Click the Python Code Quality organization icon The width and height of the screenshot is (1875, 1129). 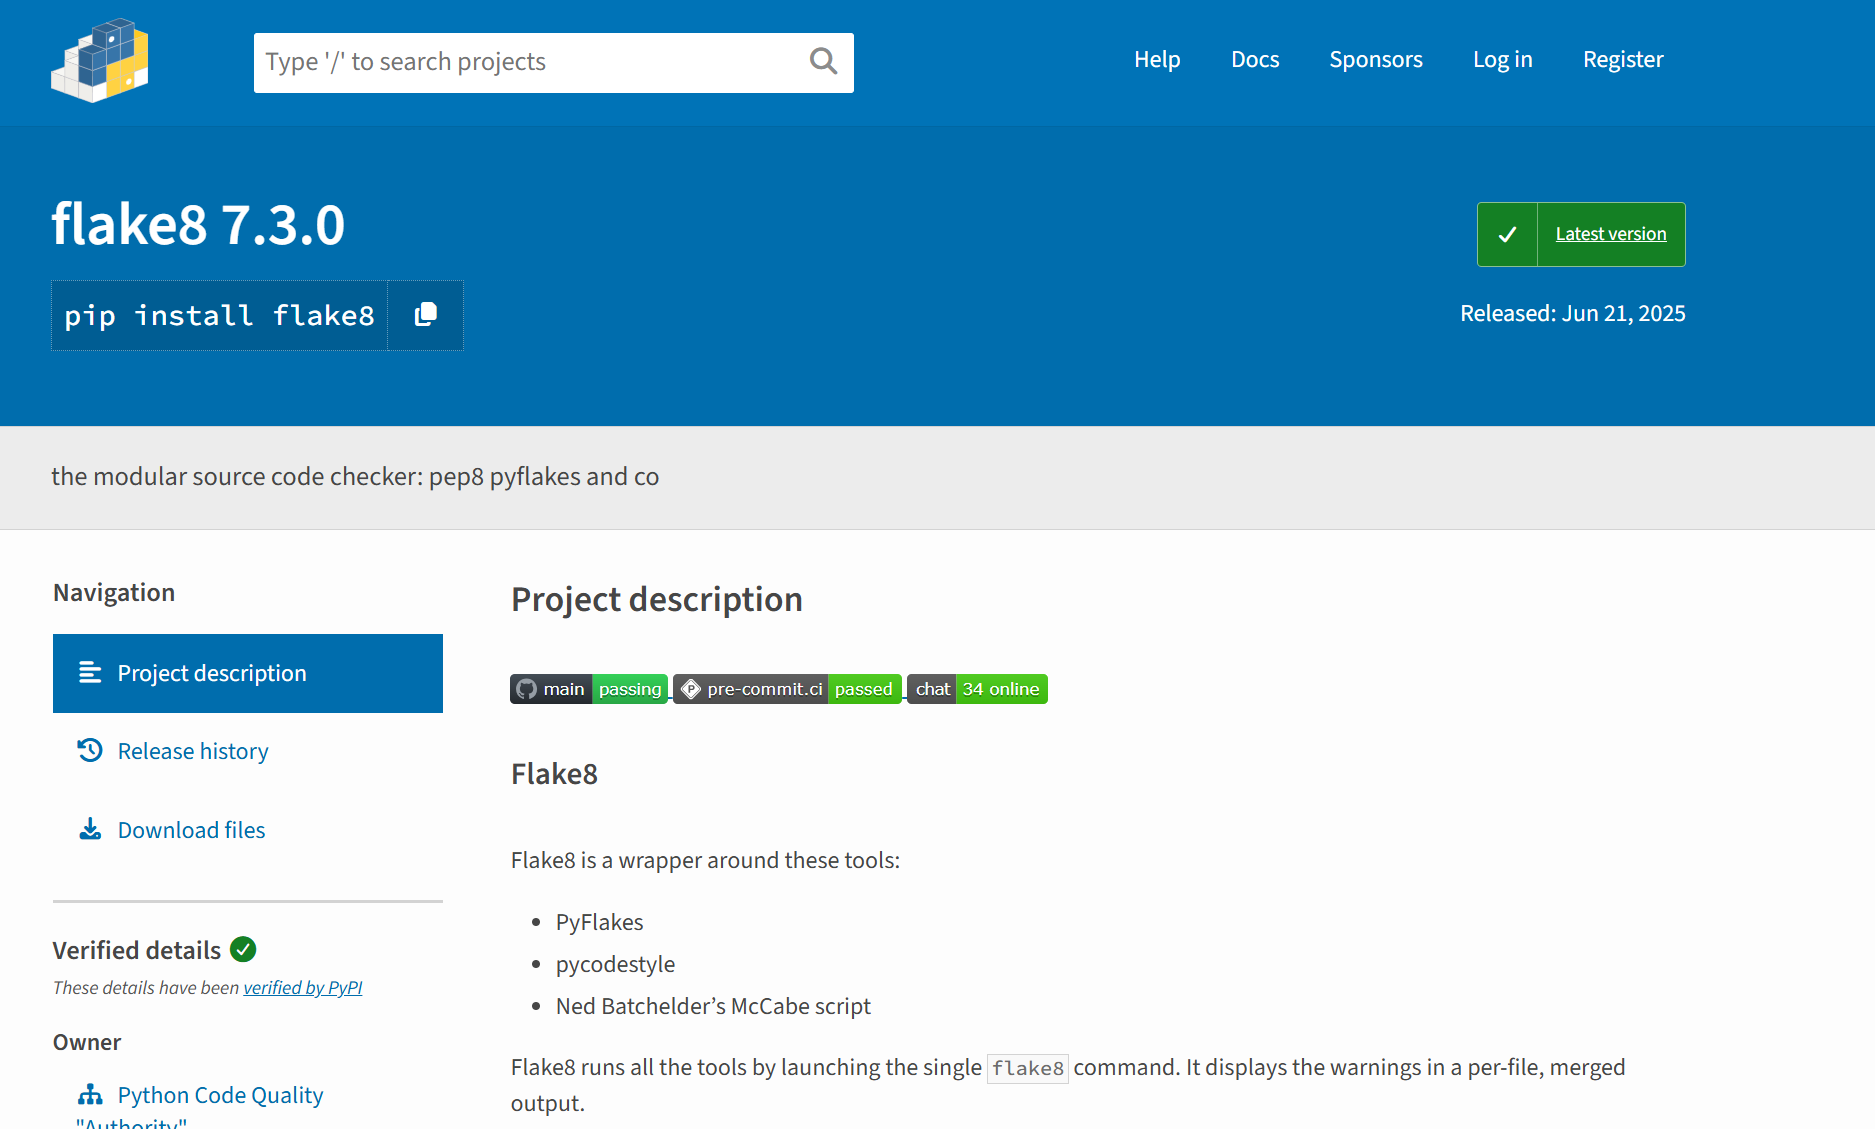pos(90,1095)
